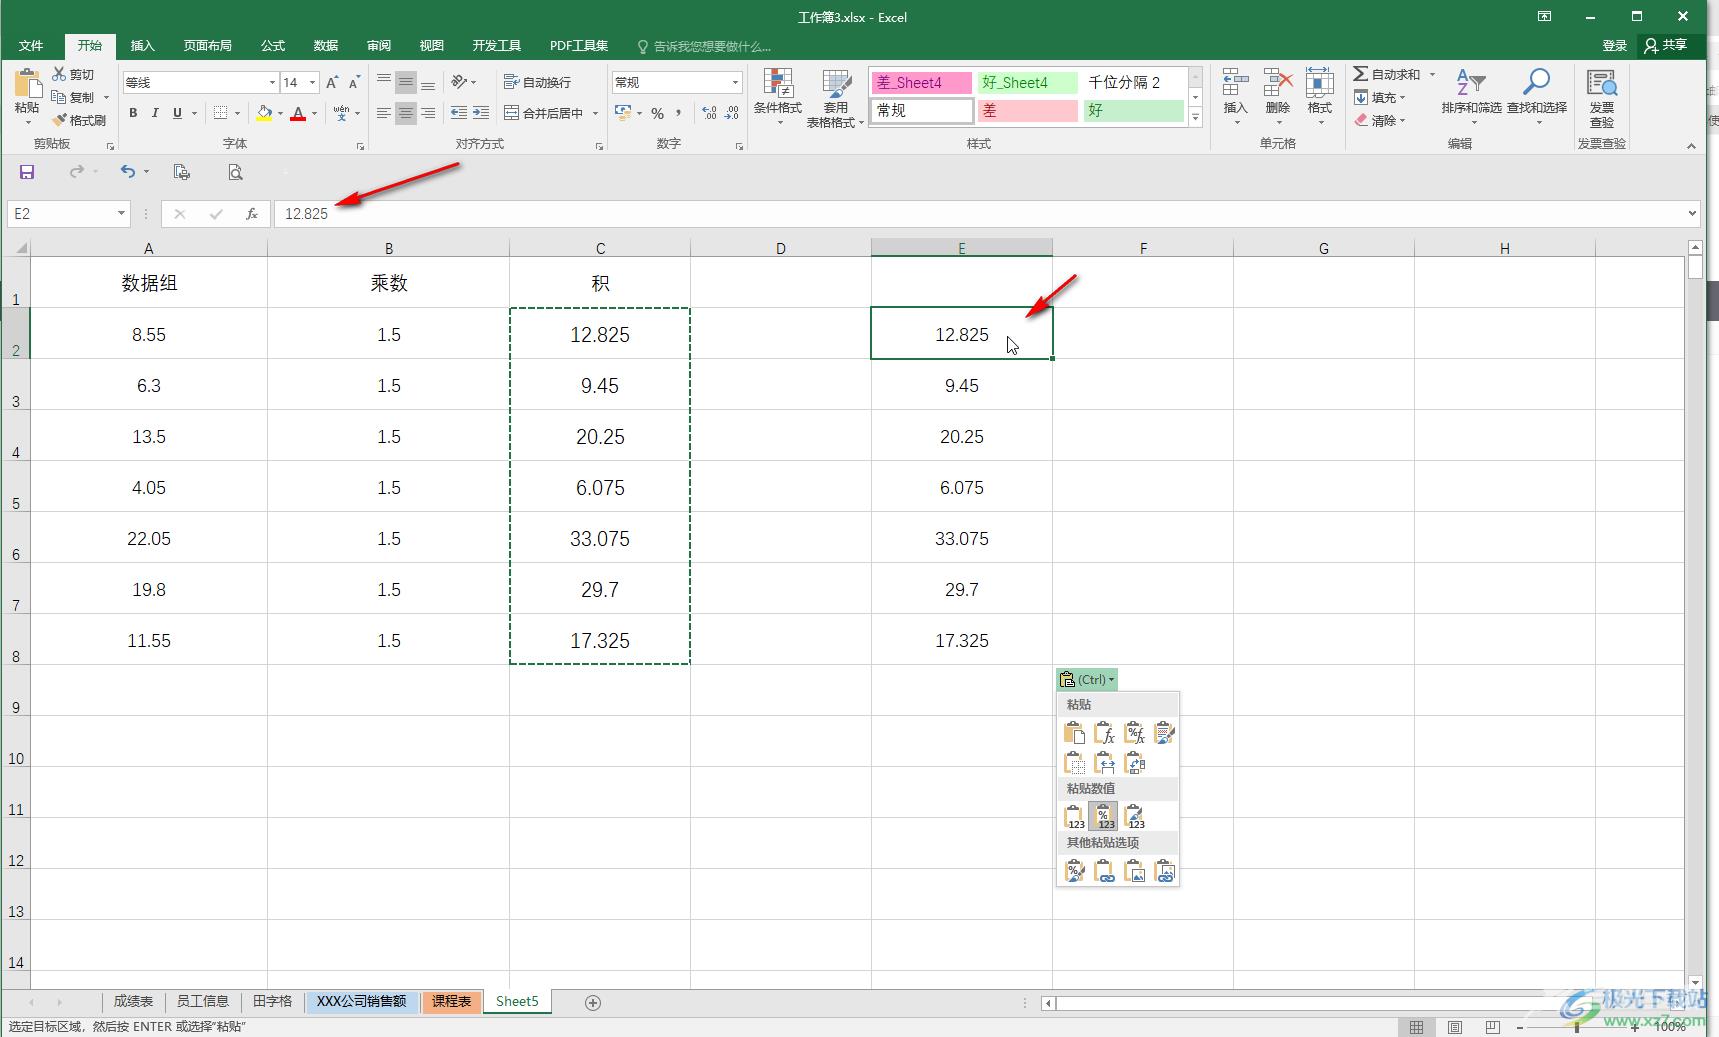The height and width of the screenshot is (1037, 1719).
Task: Choose Values & Source Formatting paste option
Action: point(1135,818)
